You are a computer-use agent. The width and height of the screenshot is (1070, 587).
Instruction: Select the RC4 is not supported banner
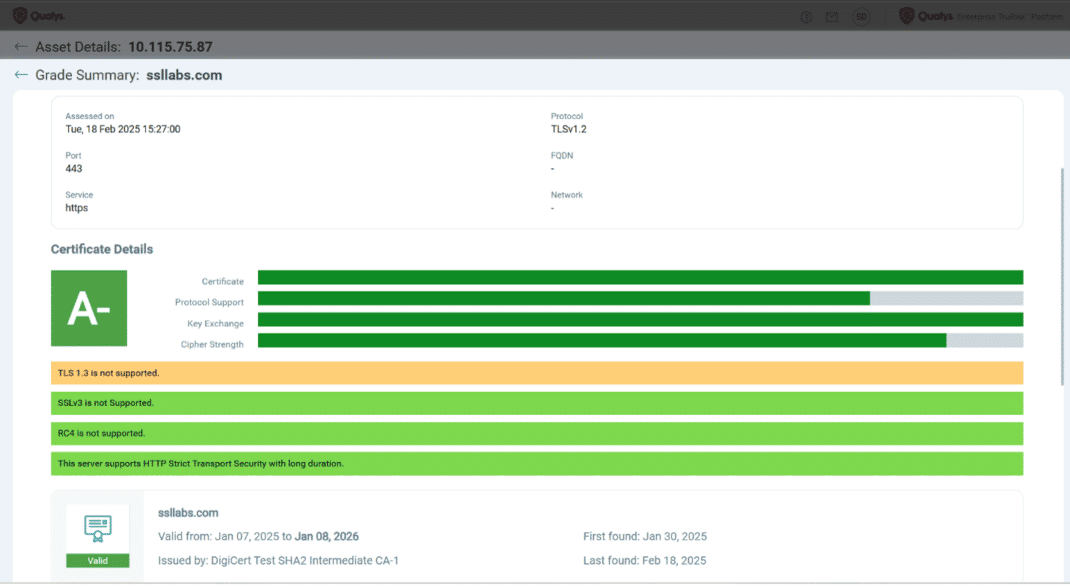coord(537,433)
